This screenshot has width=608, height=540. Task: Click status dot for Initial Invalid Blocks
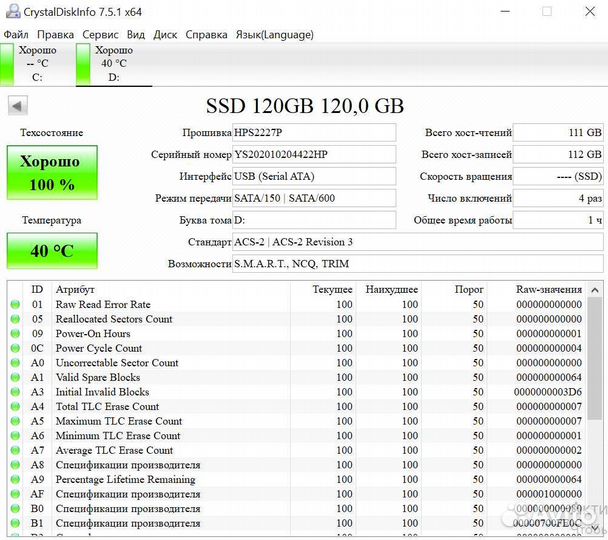tap(15, 392)
